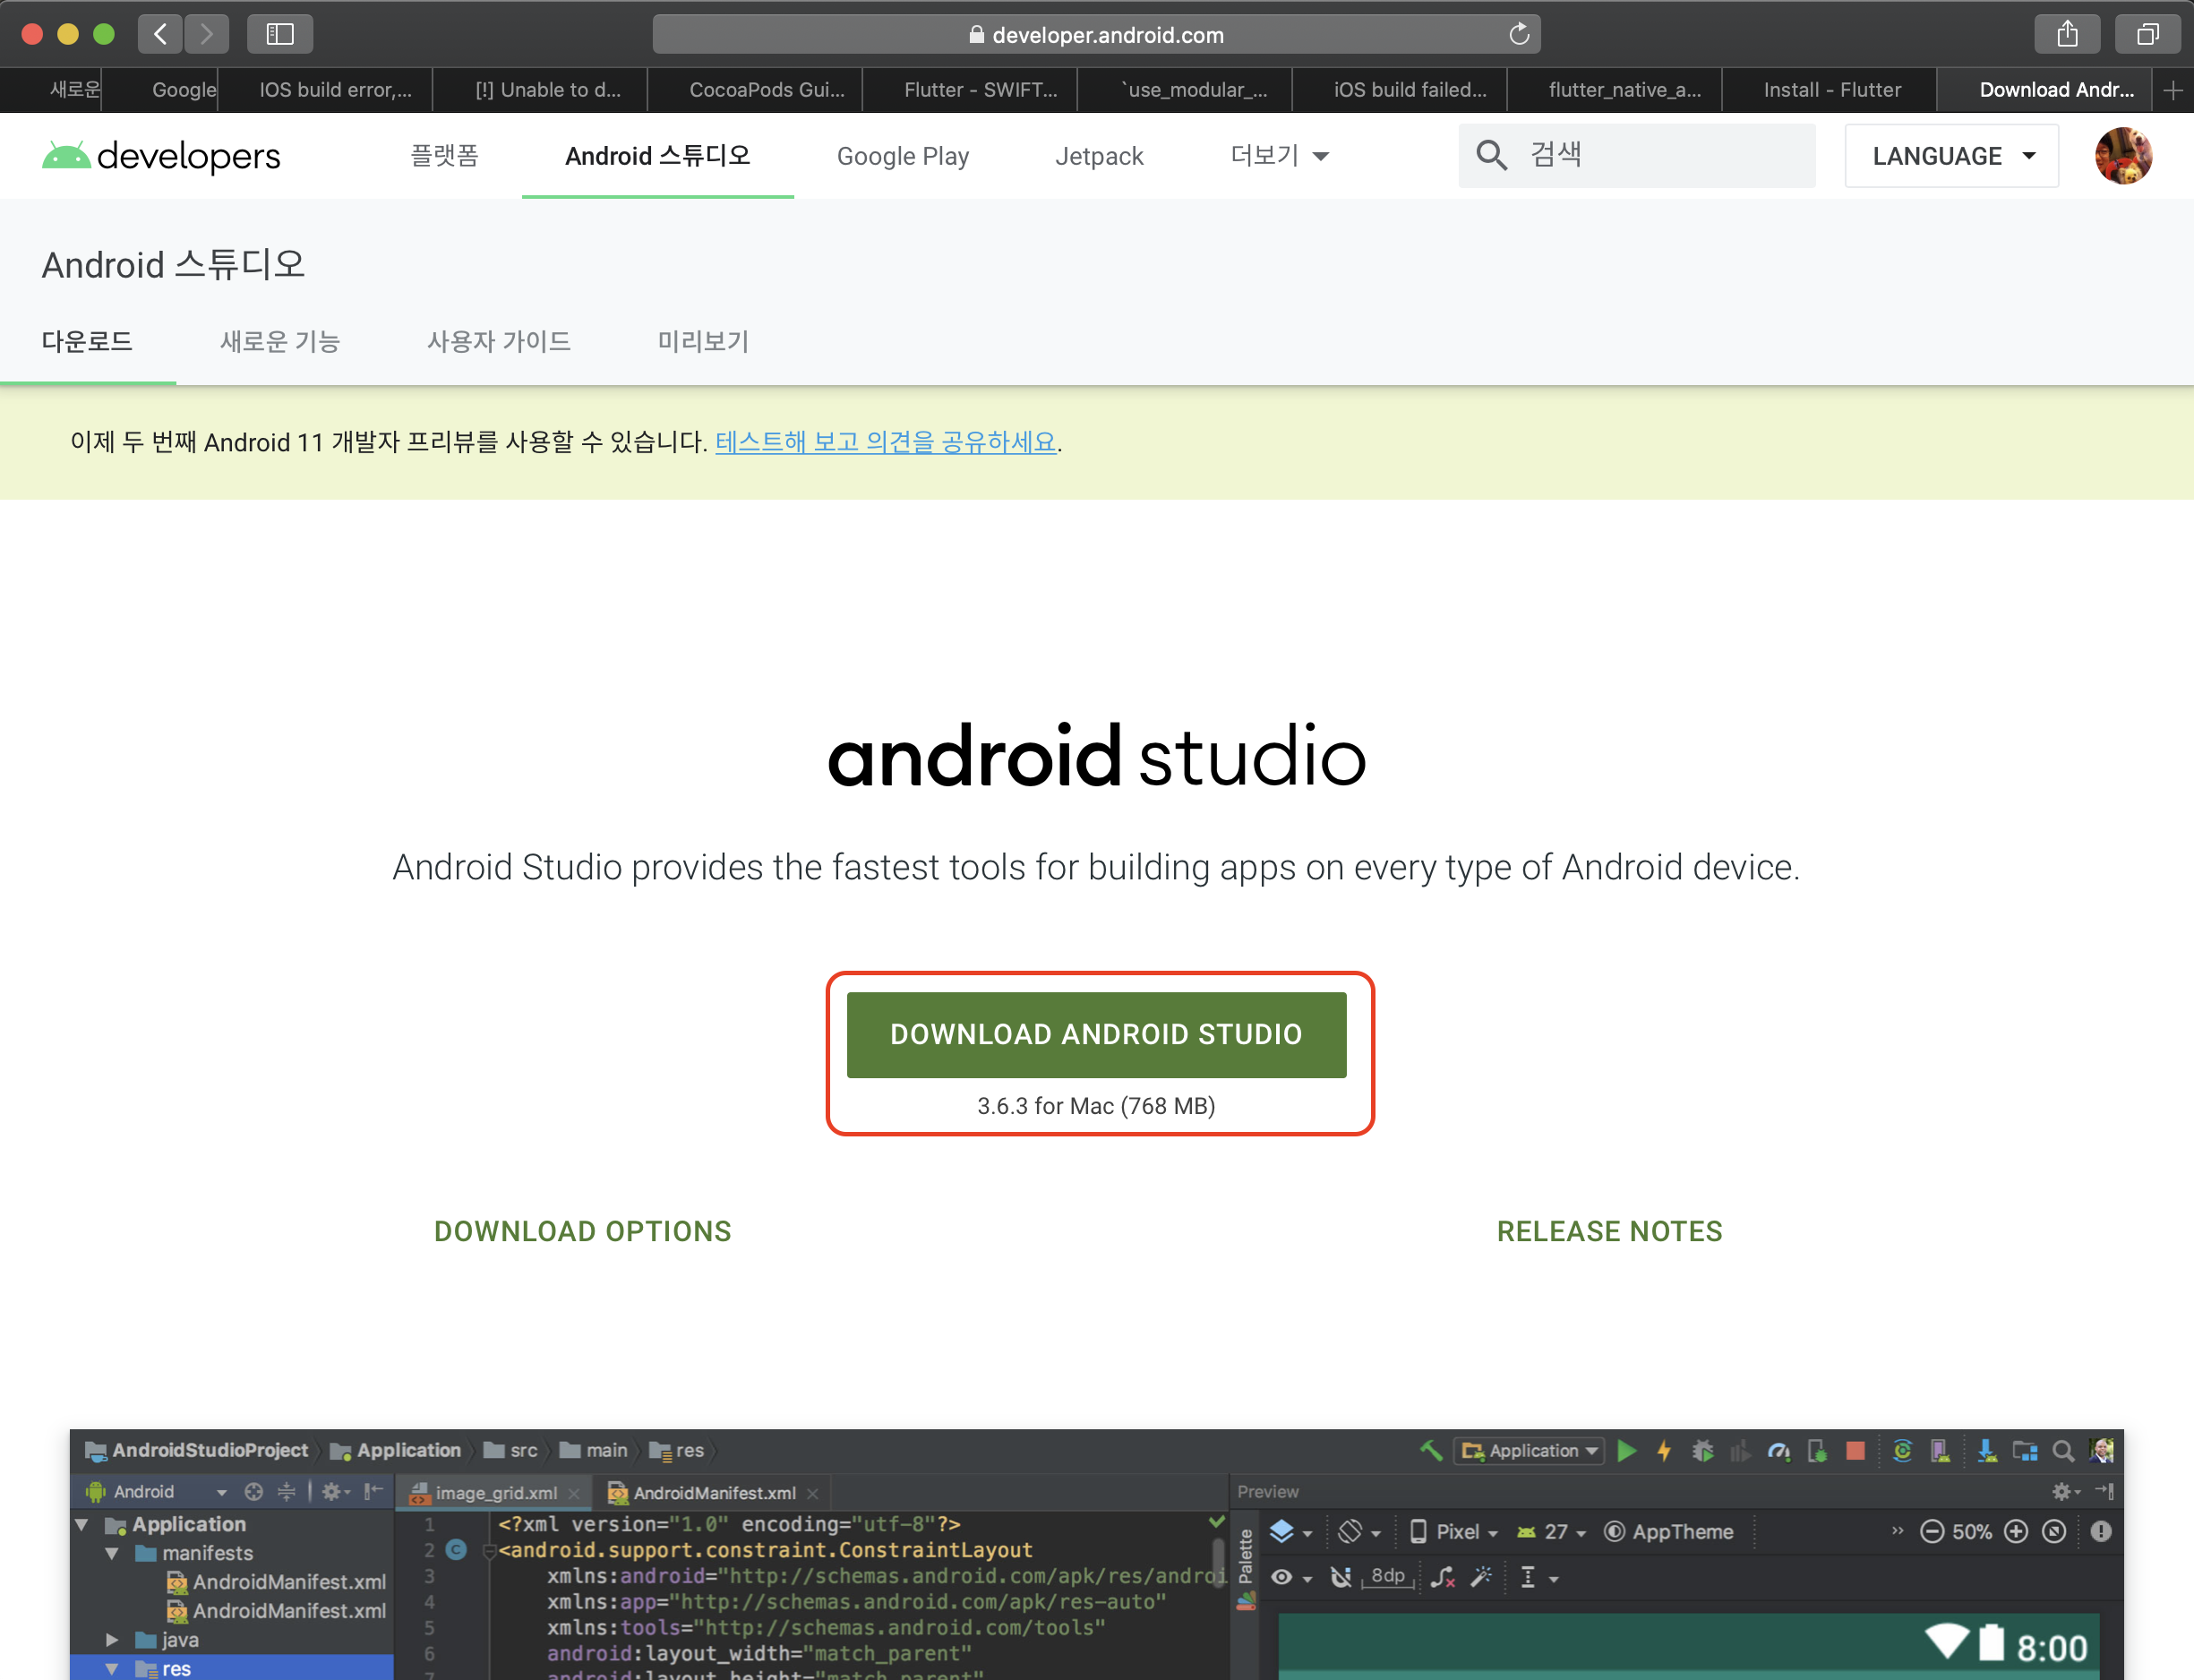
Task: Open RELEASE NOTES link
Action: tap(1609, 1231)
